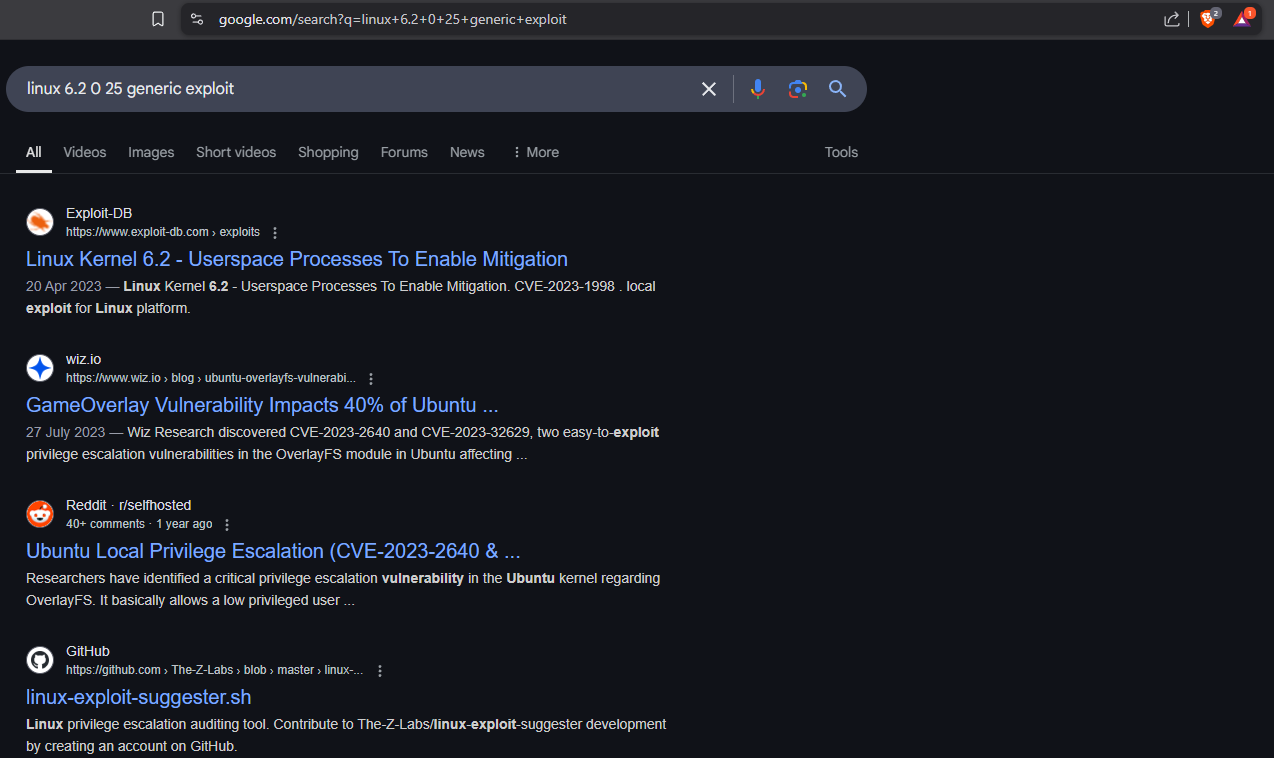This screenshot has height=758, width=1274.
Task: Click the bookmark icon in address bar
Action: click(158, 19)
